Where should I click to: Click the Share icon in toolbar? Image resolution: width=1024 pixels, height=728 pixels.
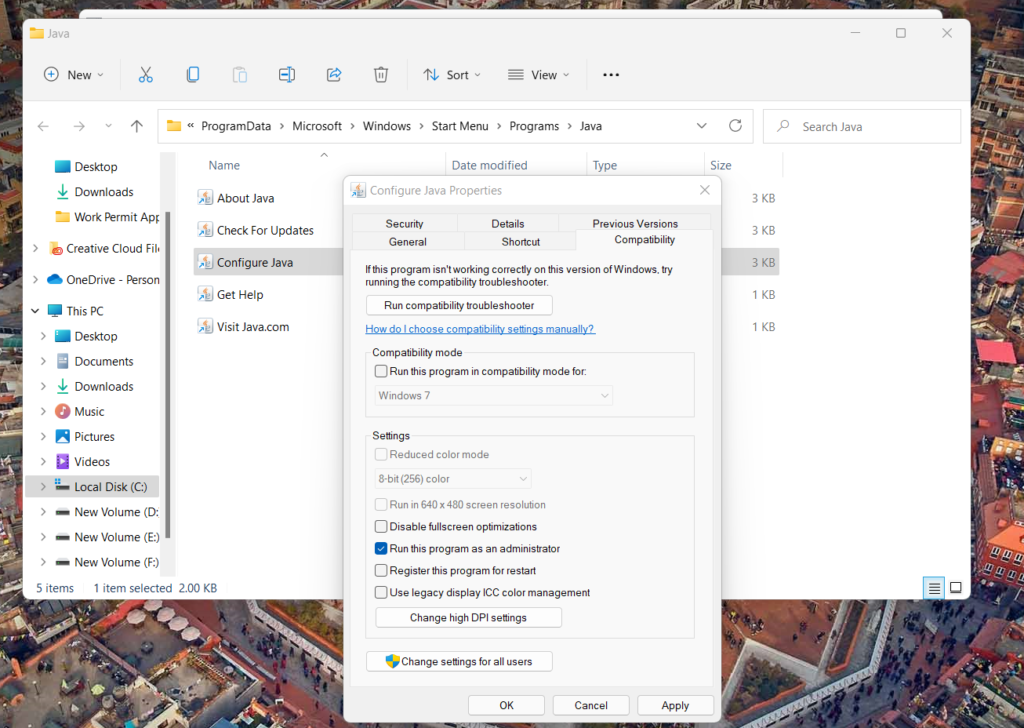[x=334, y=75]
